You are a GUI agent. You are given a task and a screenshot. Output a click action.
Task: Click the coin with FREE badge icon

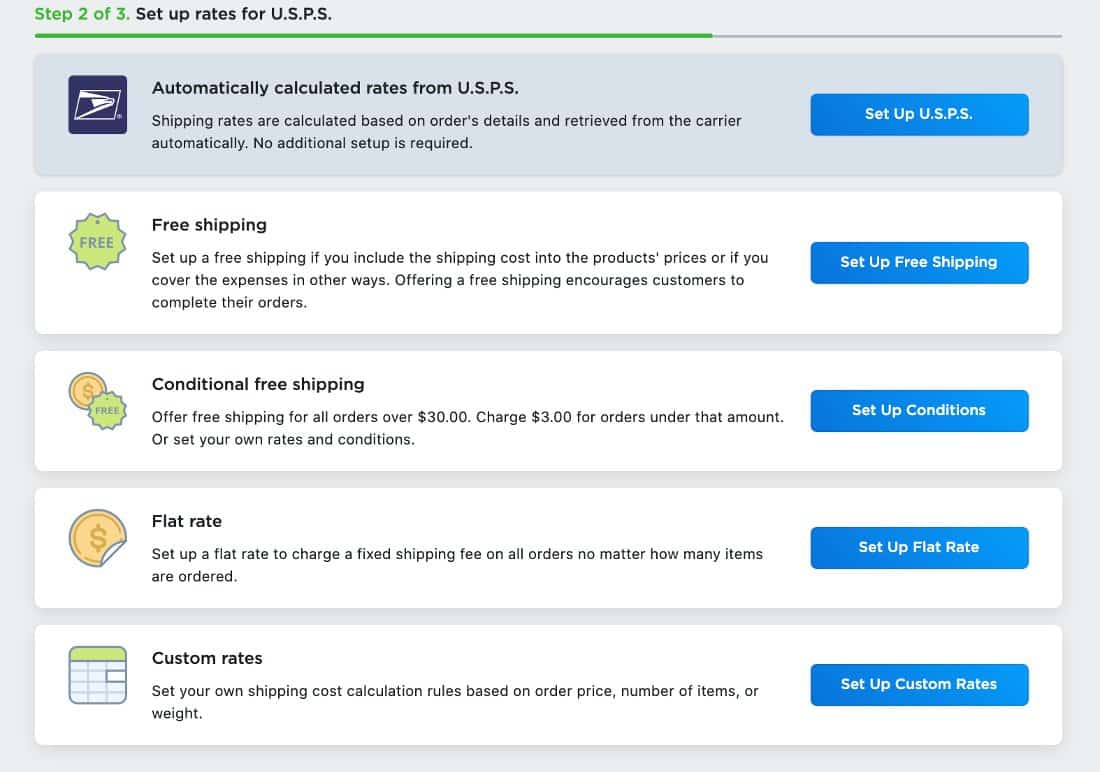pos(98,401)
